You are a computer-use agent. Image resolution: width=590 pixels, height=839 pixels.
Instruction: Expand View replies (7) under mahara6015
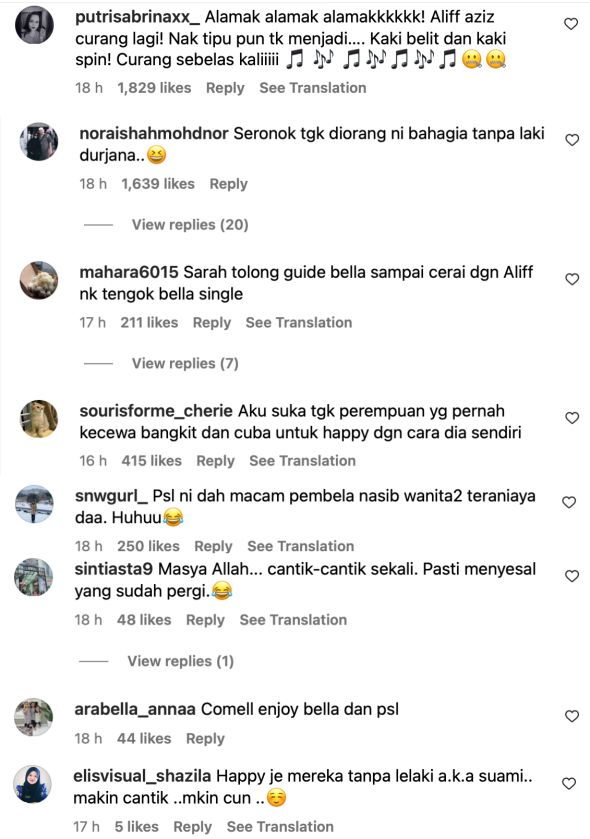tap(185, 363)
